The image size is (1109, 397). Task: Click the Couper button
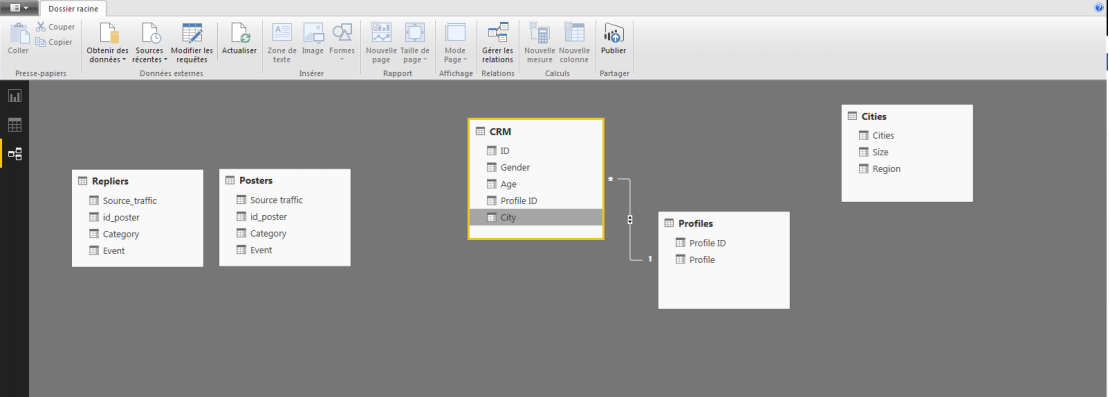55,27
